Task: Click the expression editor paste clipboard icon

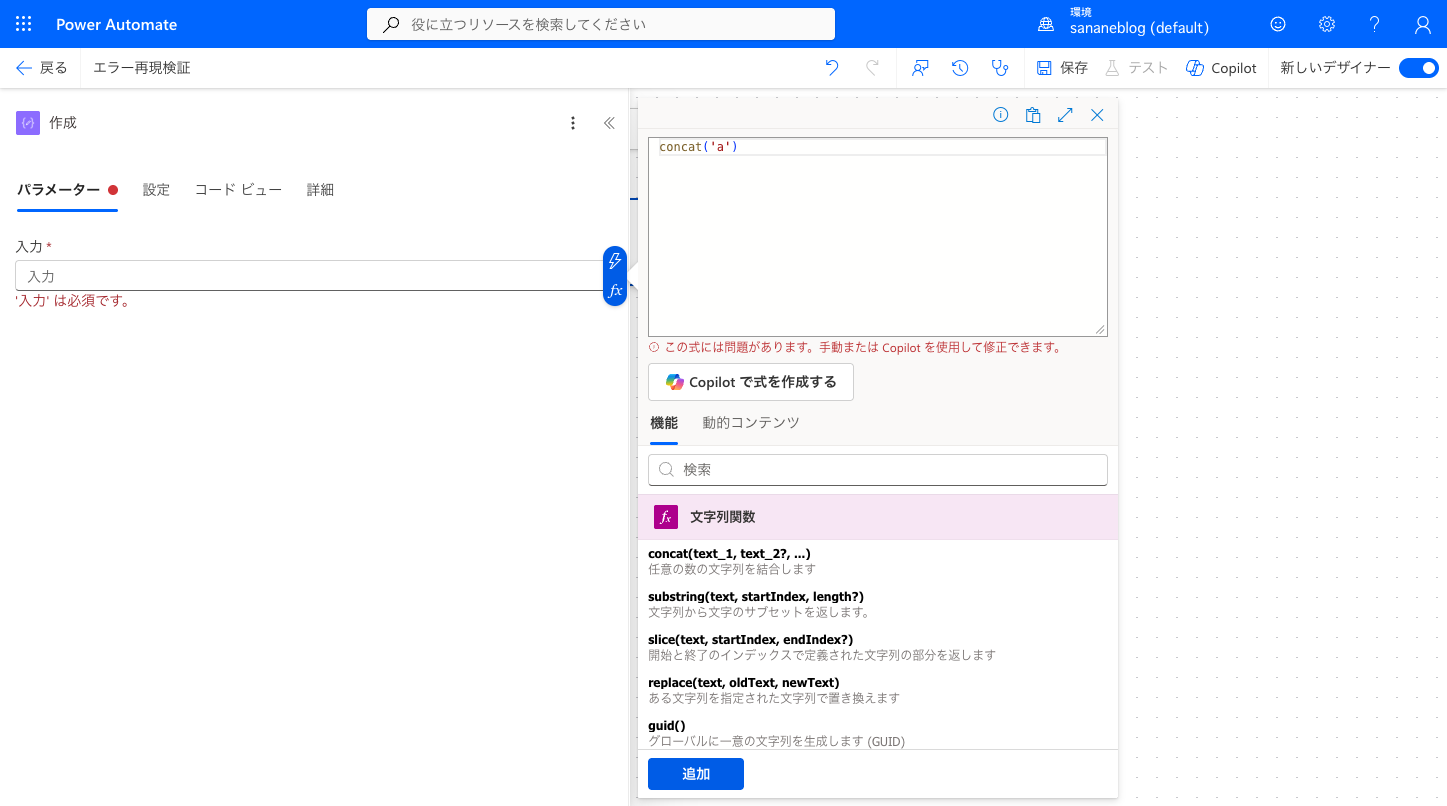Action: tap(1033, 115)
